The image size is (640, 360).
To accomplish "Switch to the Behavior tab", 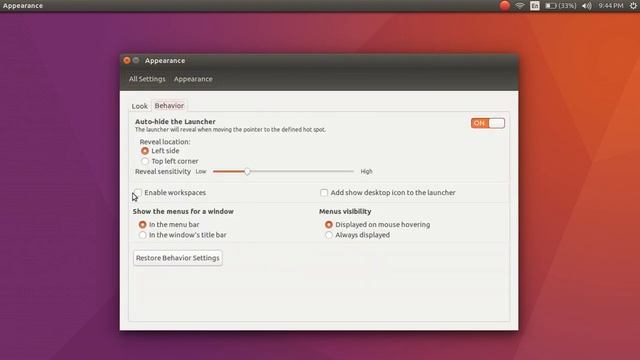I will 169,106.
